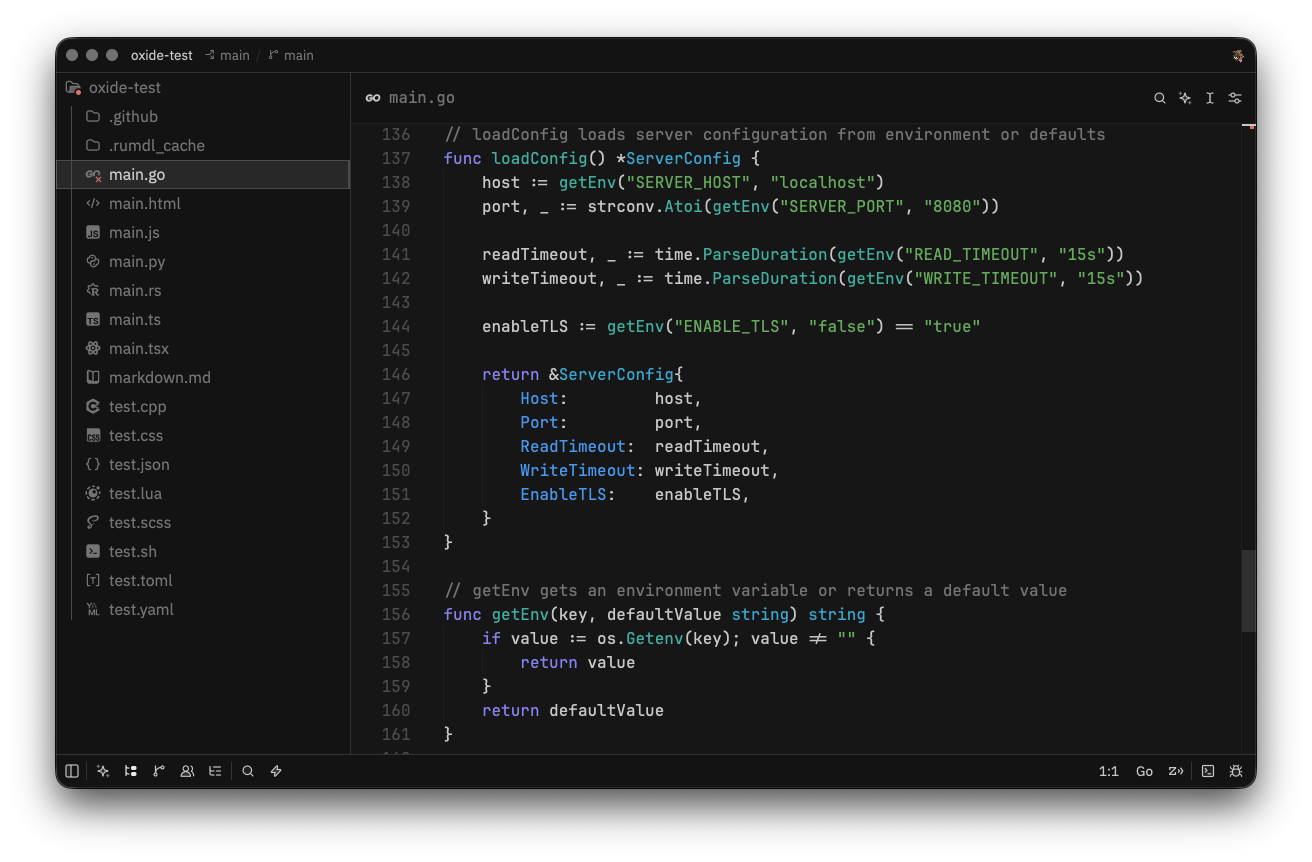The width and height of the screenshot is (1312, 862).
Task: Open the collaboration people panel icon
Action: click(x=187, y=771)
